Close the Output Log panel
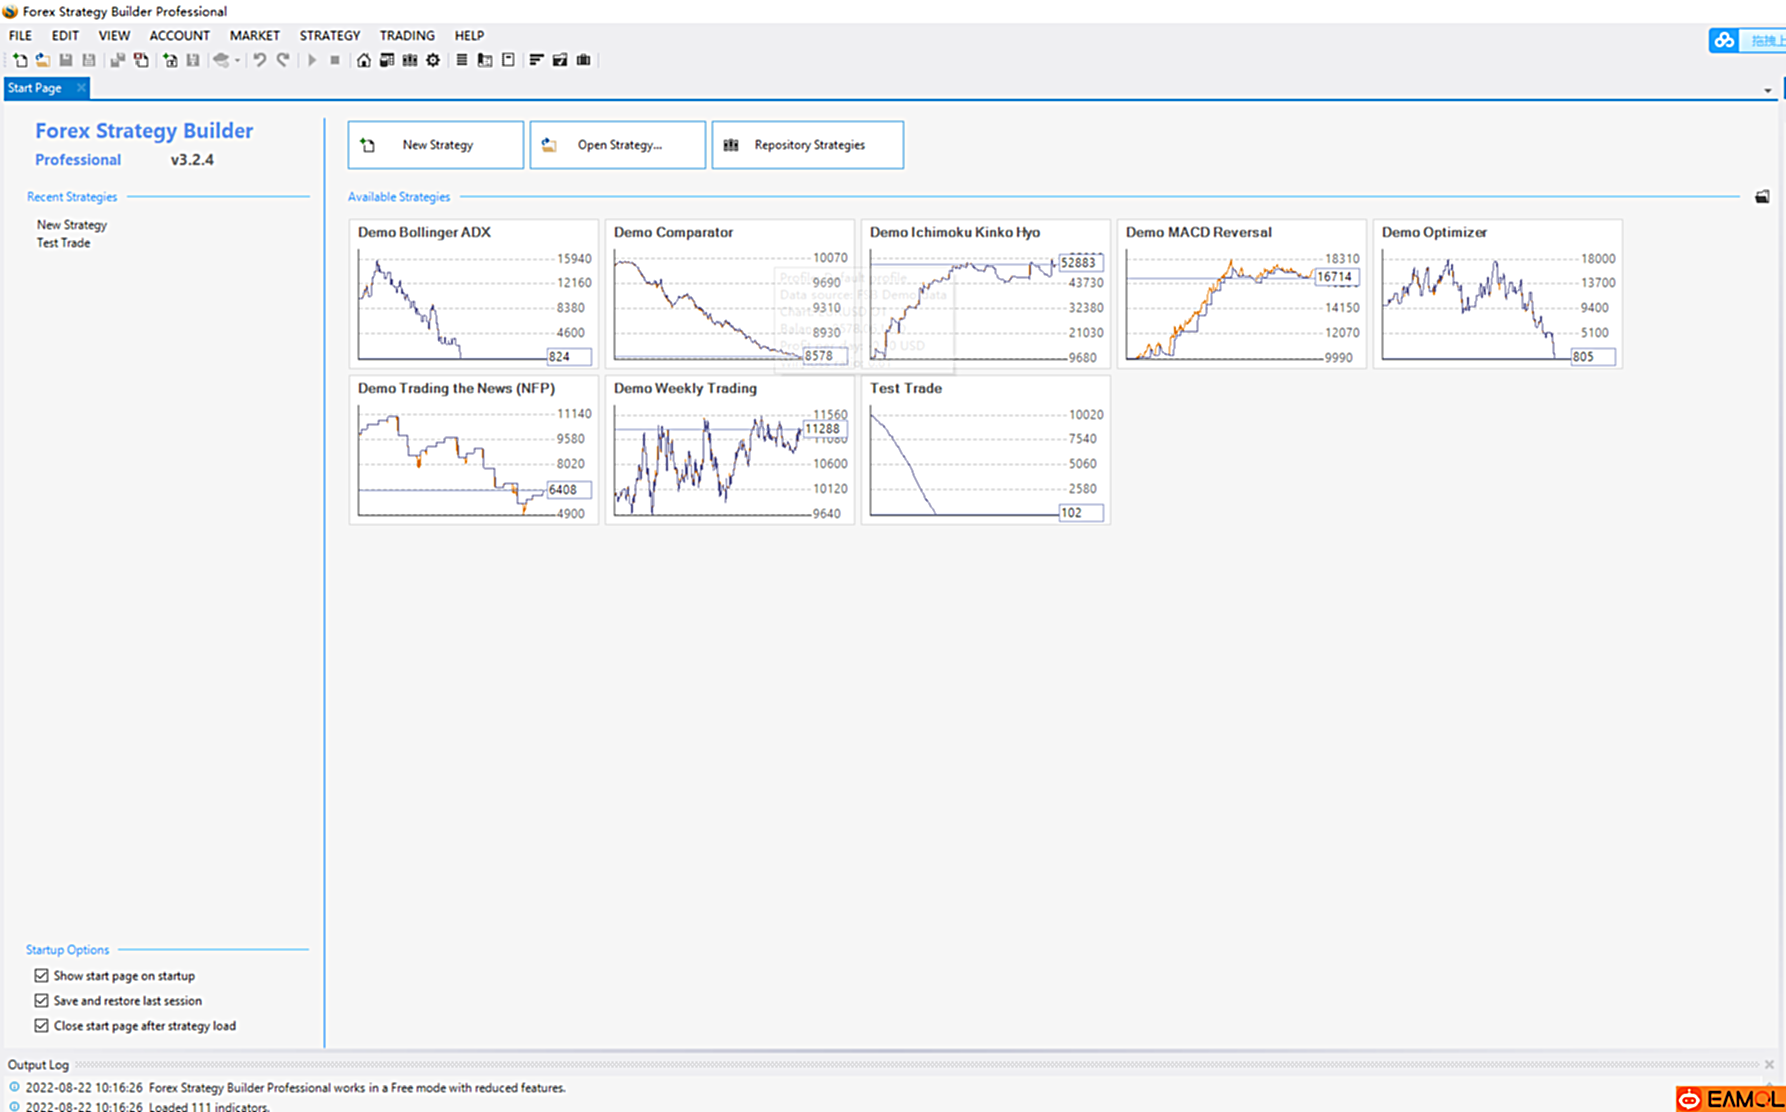The image size is (1786, 1112). [x=1769, y=1064]
